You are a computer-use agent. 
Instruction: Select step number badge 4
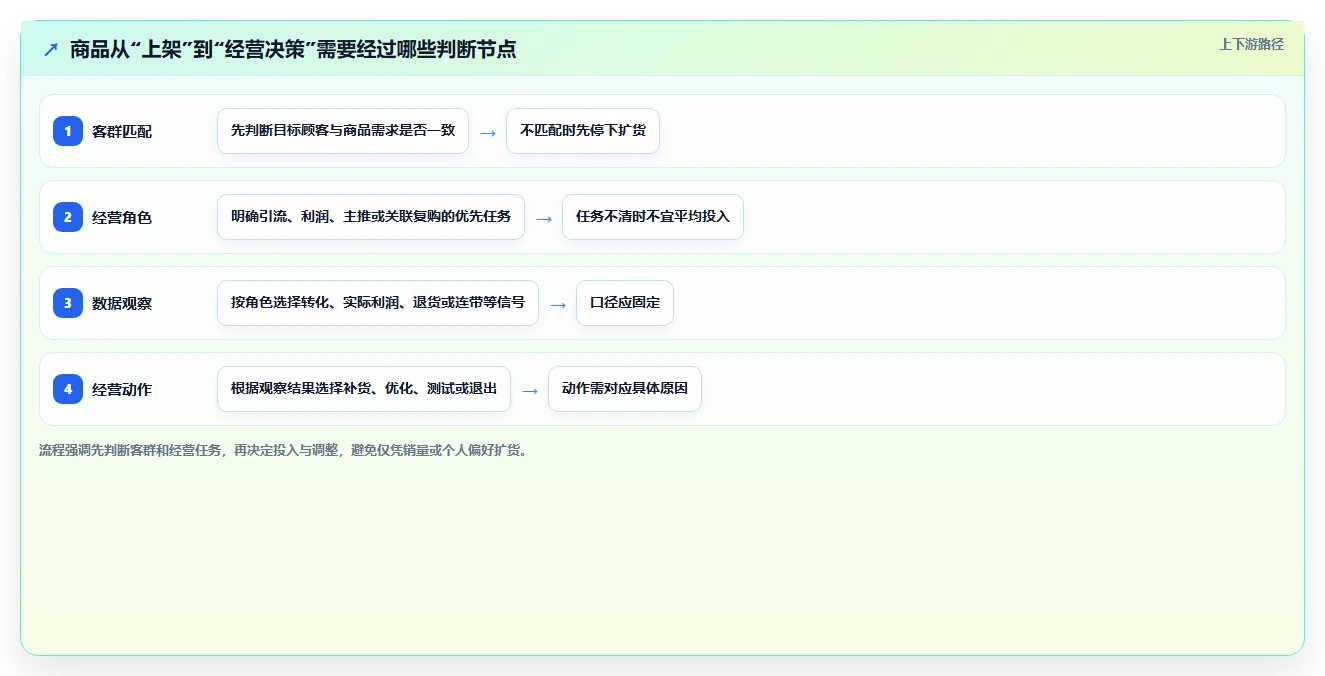pos(68,389)
